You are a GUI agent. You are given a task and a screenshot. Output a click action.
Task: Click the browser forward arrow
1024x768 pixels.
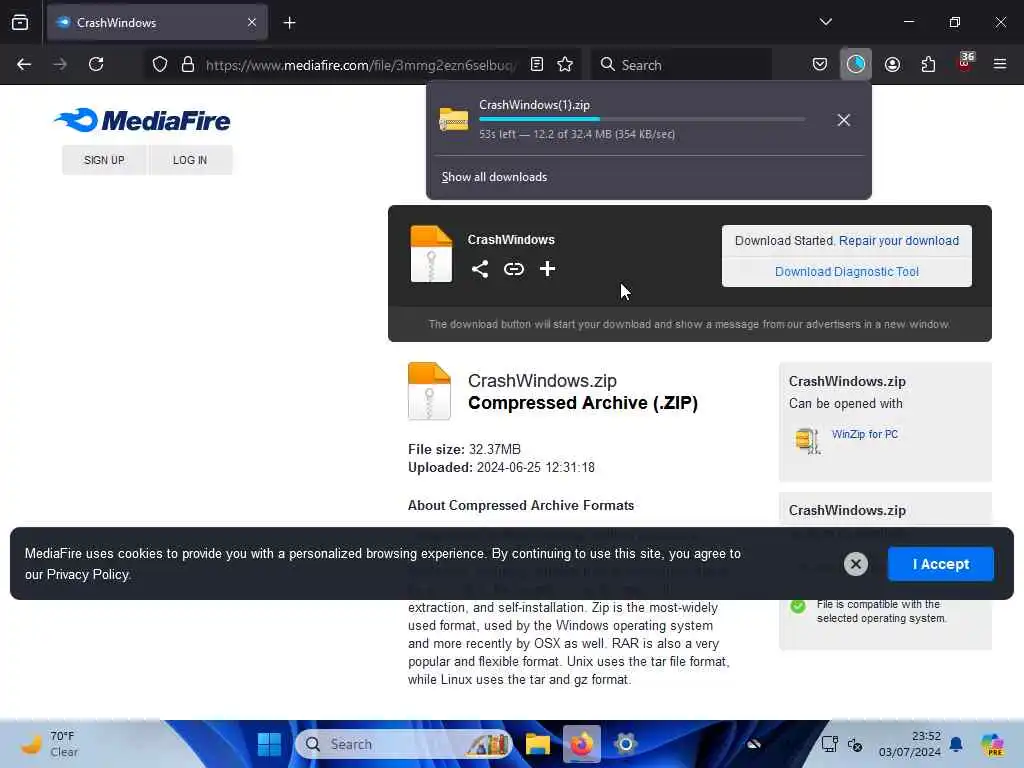click(x=60, y=64)
